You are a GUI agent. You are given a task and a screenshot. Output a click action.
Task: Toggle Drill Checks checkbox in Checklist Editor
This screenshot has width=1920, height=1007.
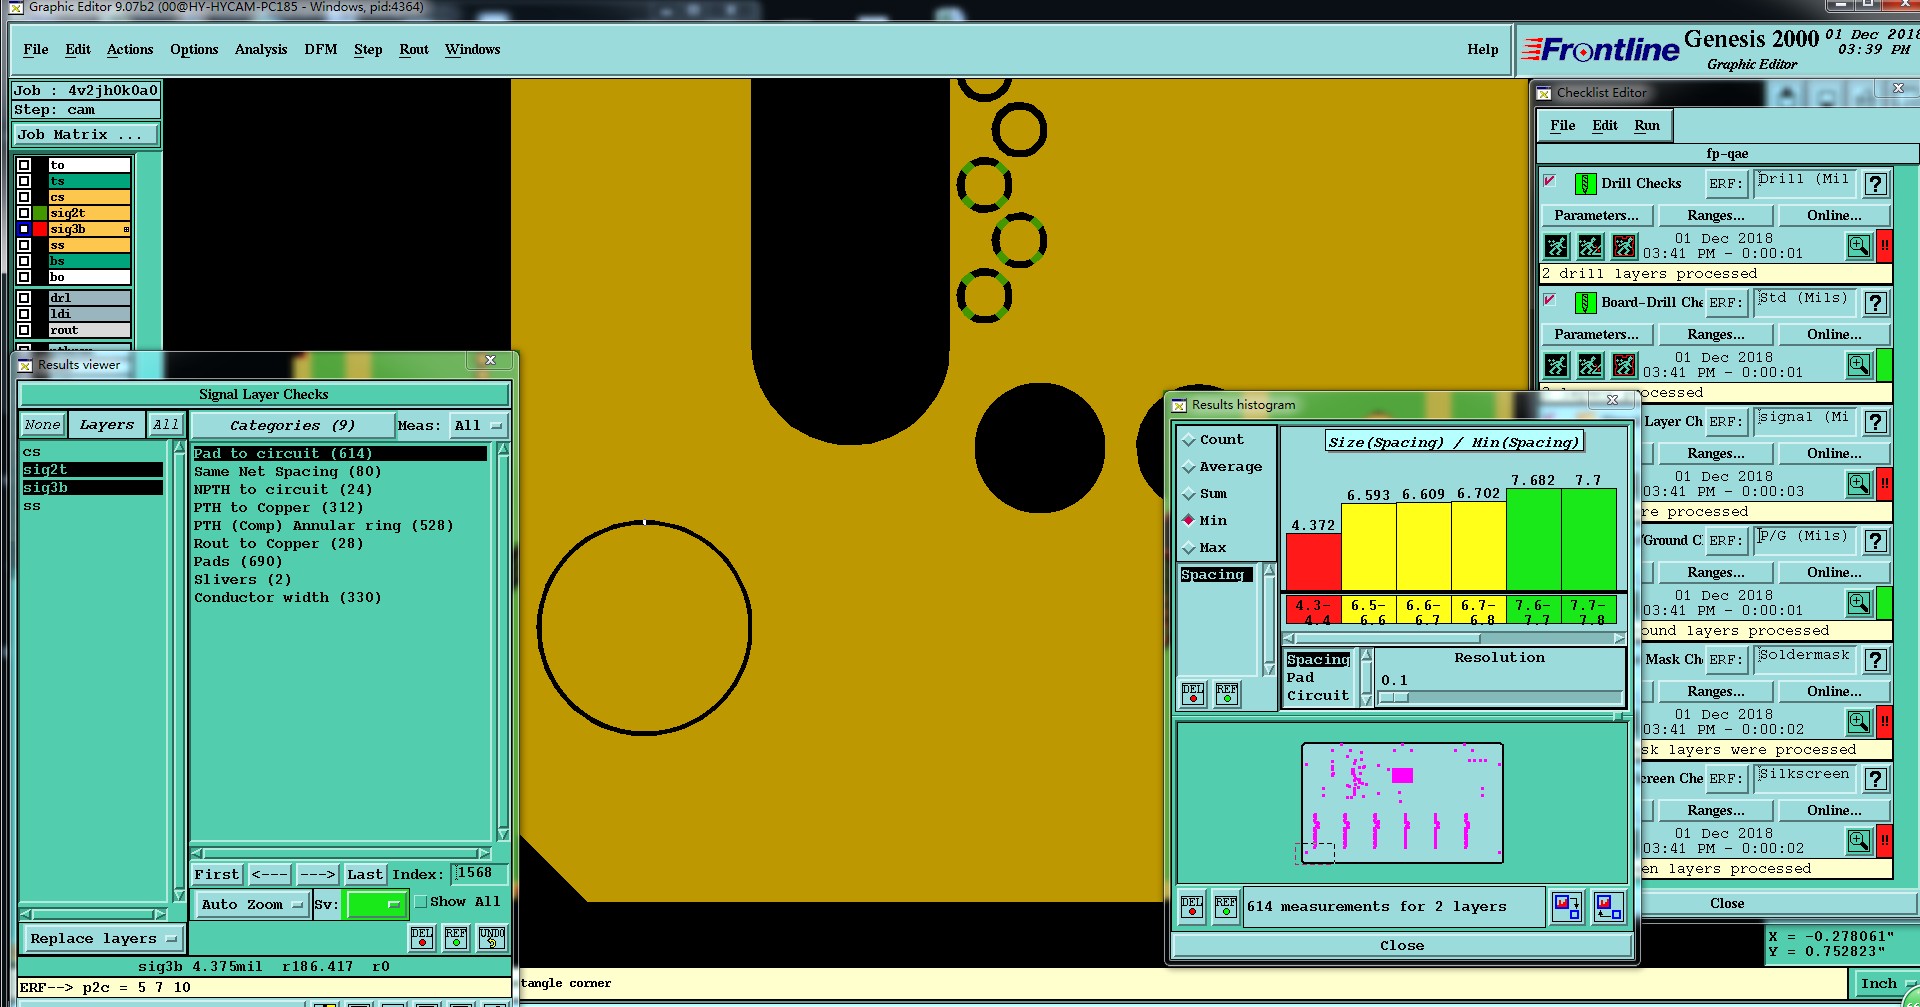point(1550,182)
